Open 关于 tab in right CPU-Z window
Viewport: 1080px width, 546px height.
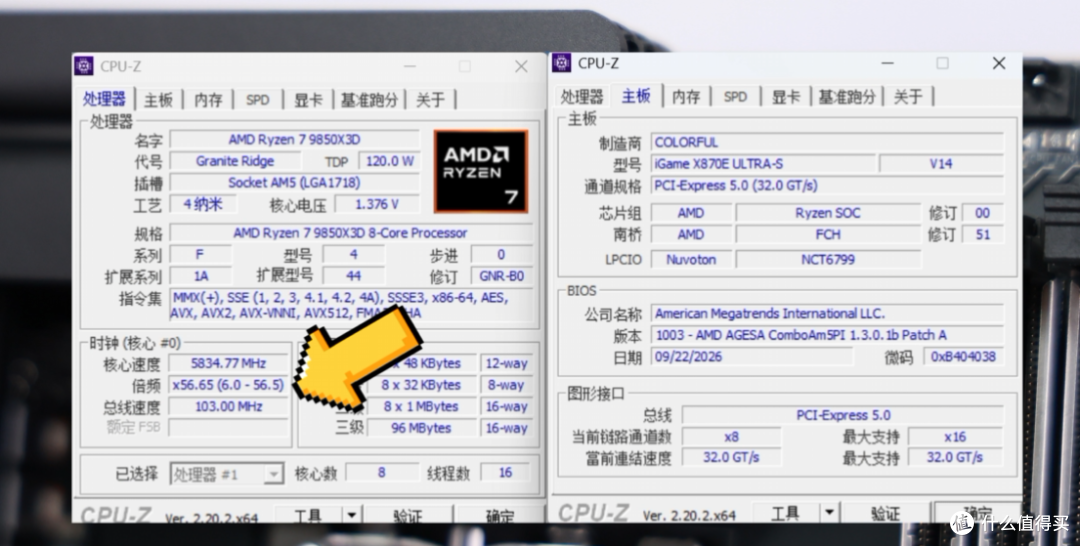(x=908, y=97)
